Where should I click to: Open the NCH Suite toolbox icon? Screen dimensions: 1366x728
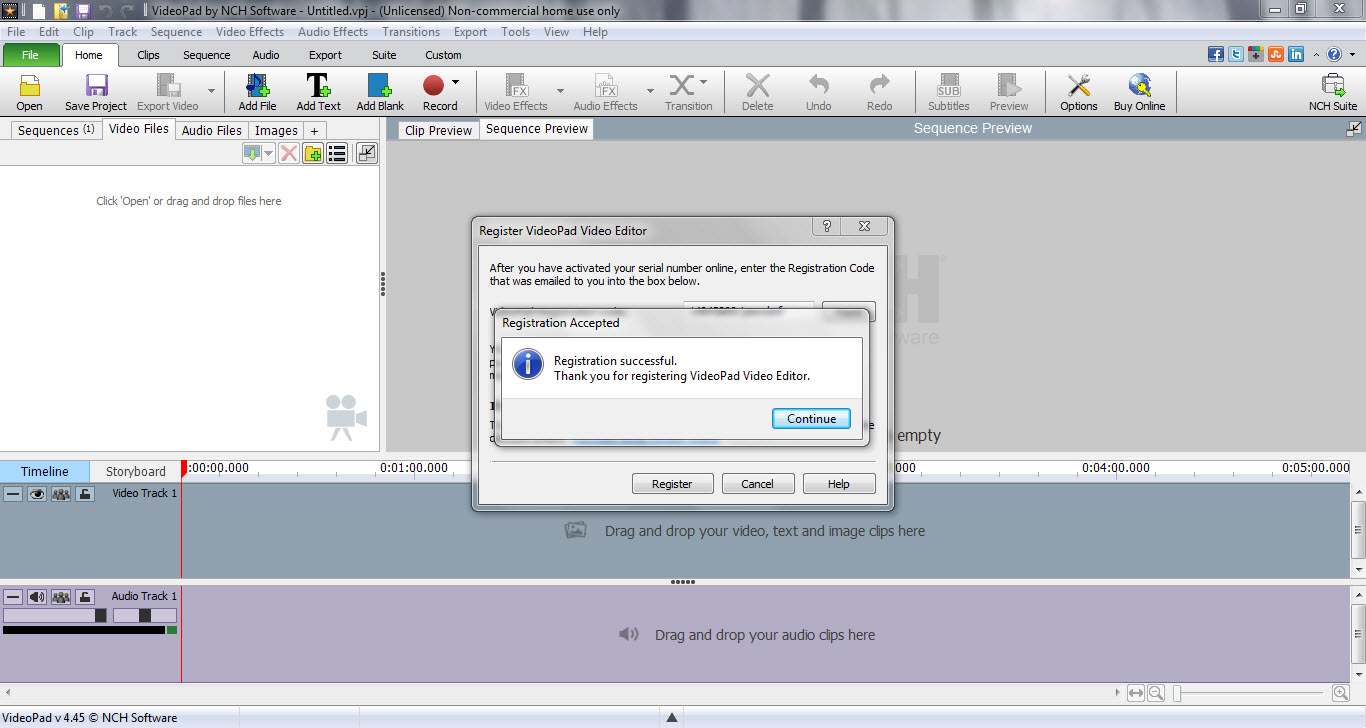pos(1333,86)
